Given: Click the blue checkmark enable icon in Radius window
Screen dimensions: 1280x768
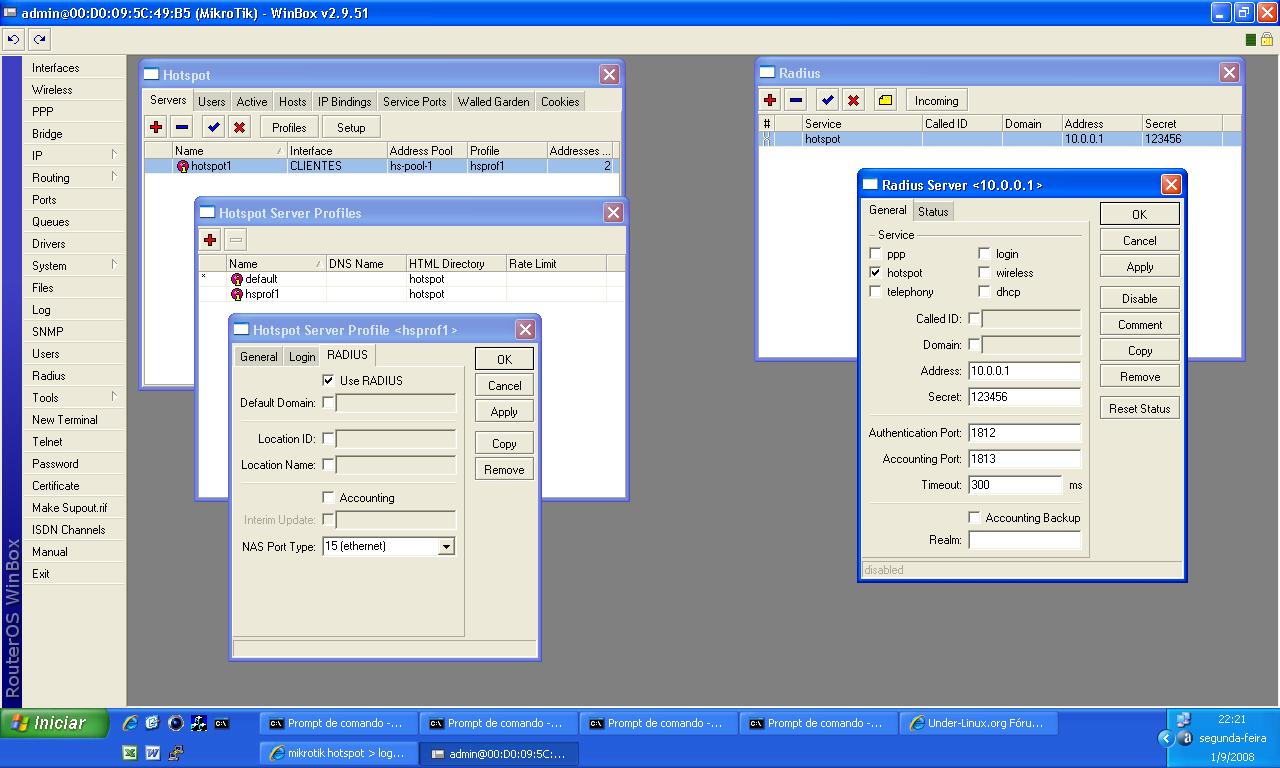Looking at the screenshot, I should point(827,100).
